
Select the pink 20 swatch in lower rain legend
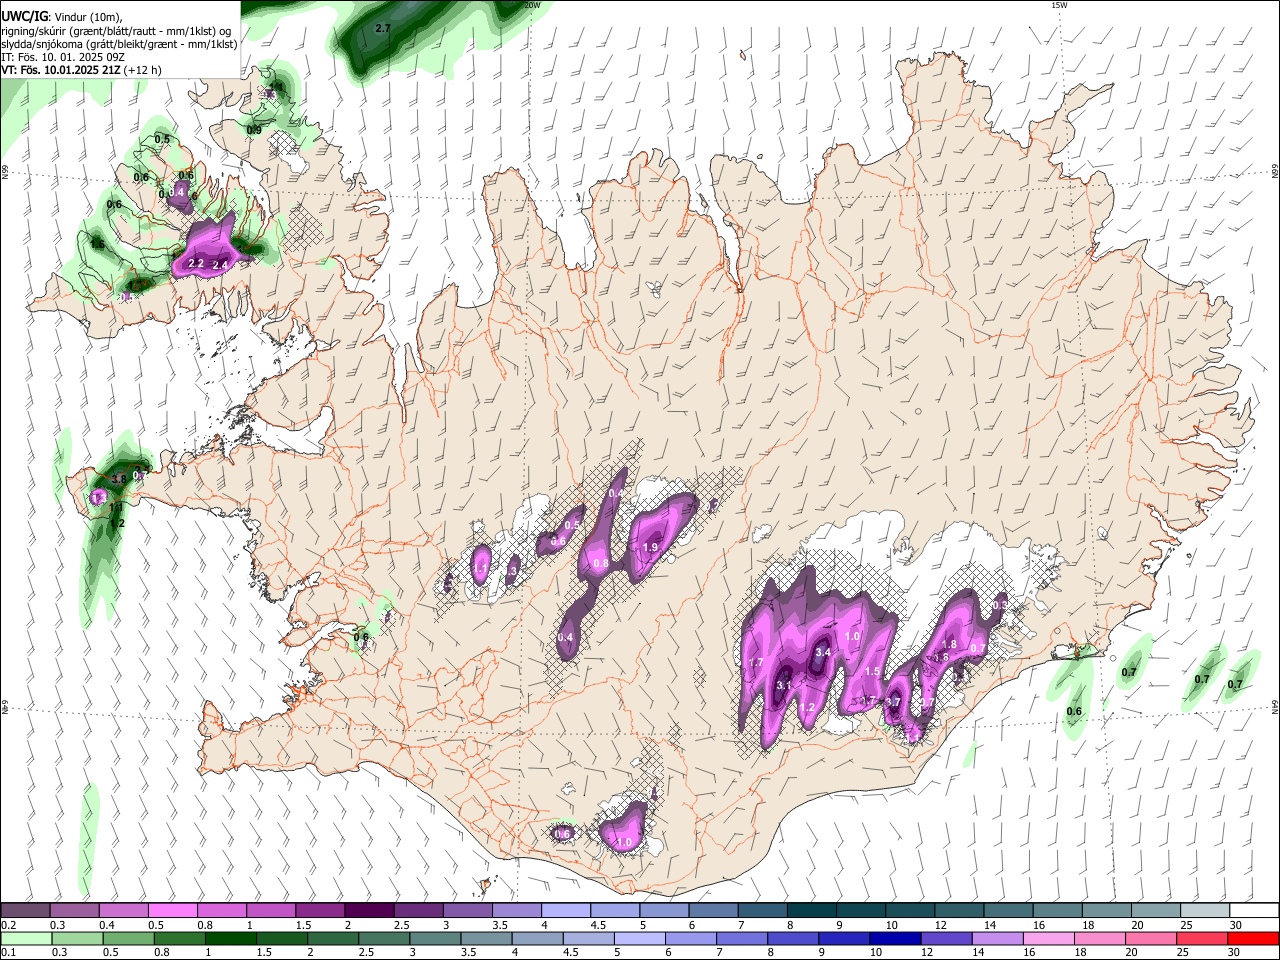point(1153,938)
